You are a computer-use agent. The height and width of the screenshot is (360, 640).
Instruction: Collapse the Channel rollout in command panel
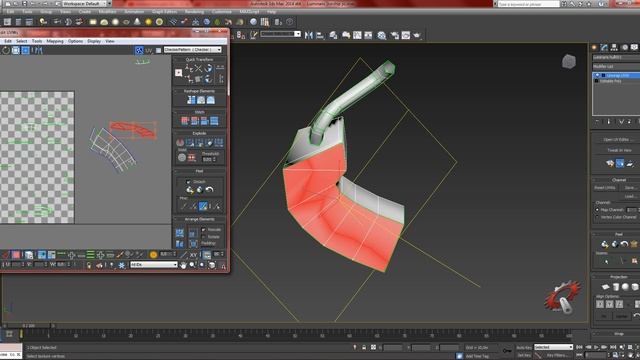pos(618,180)
